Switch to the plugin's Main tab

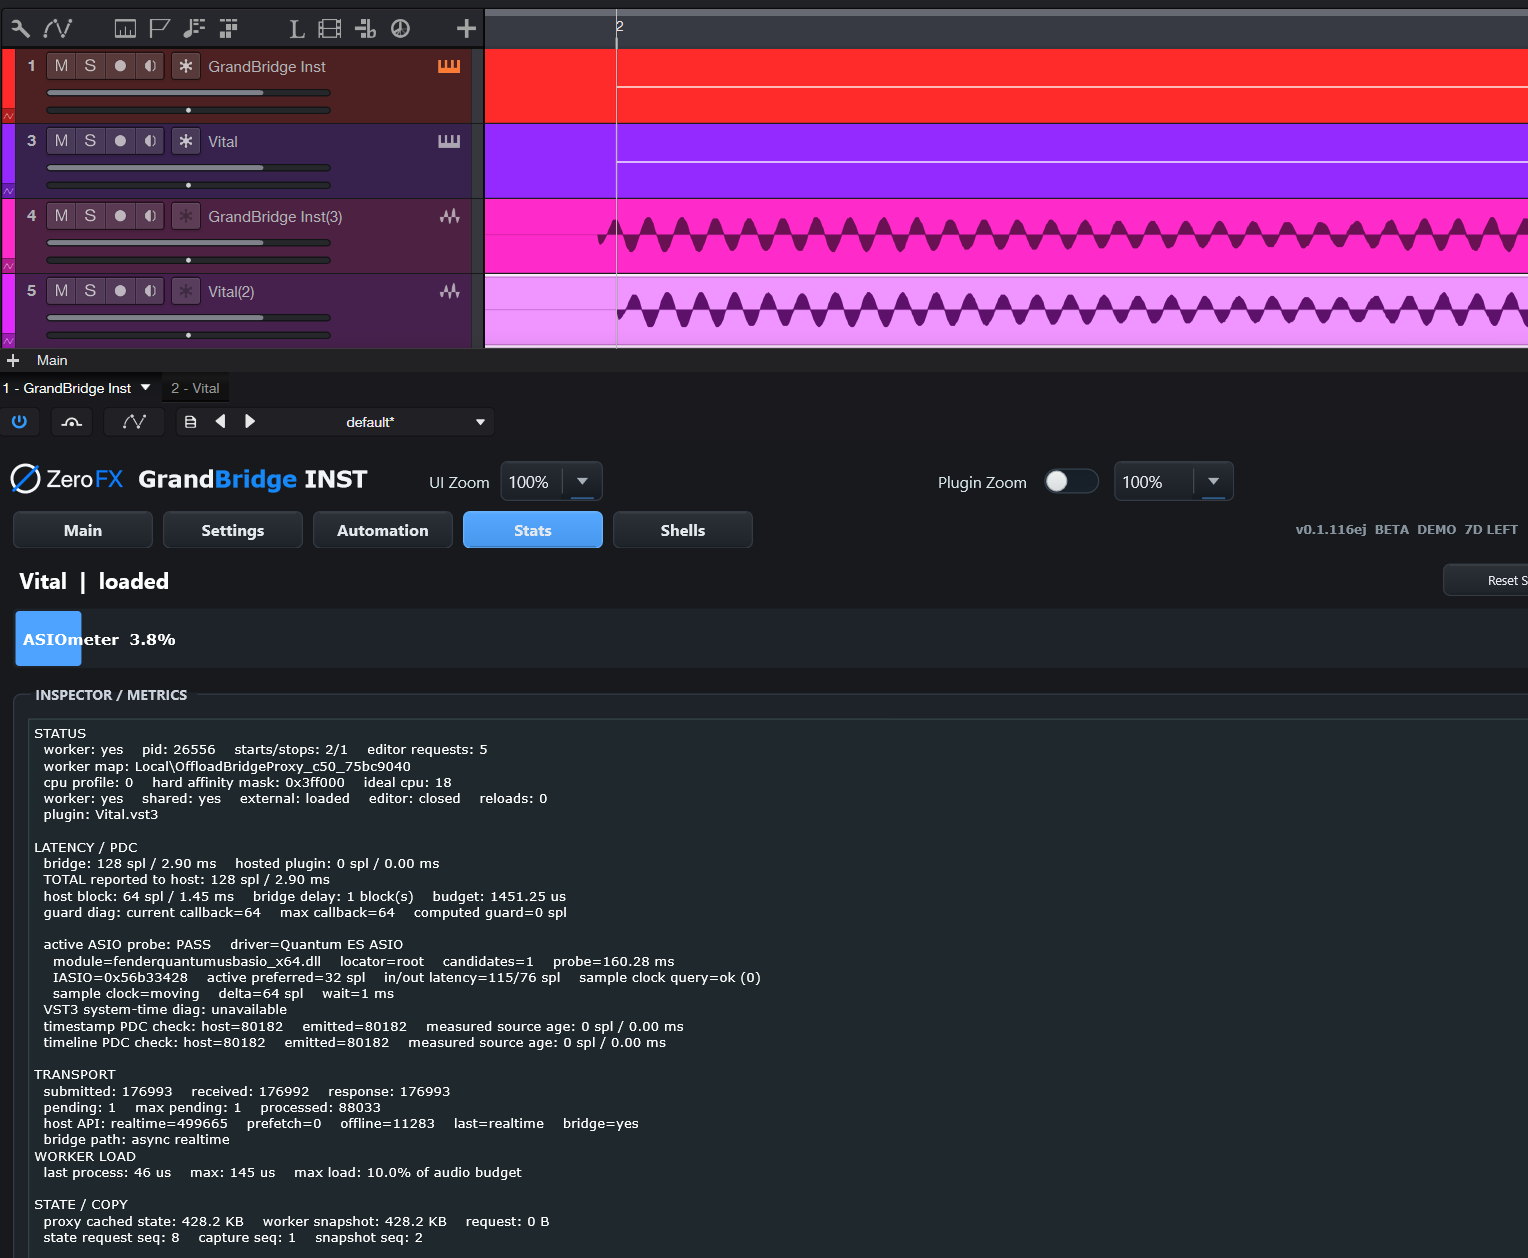pos(83,530)
